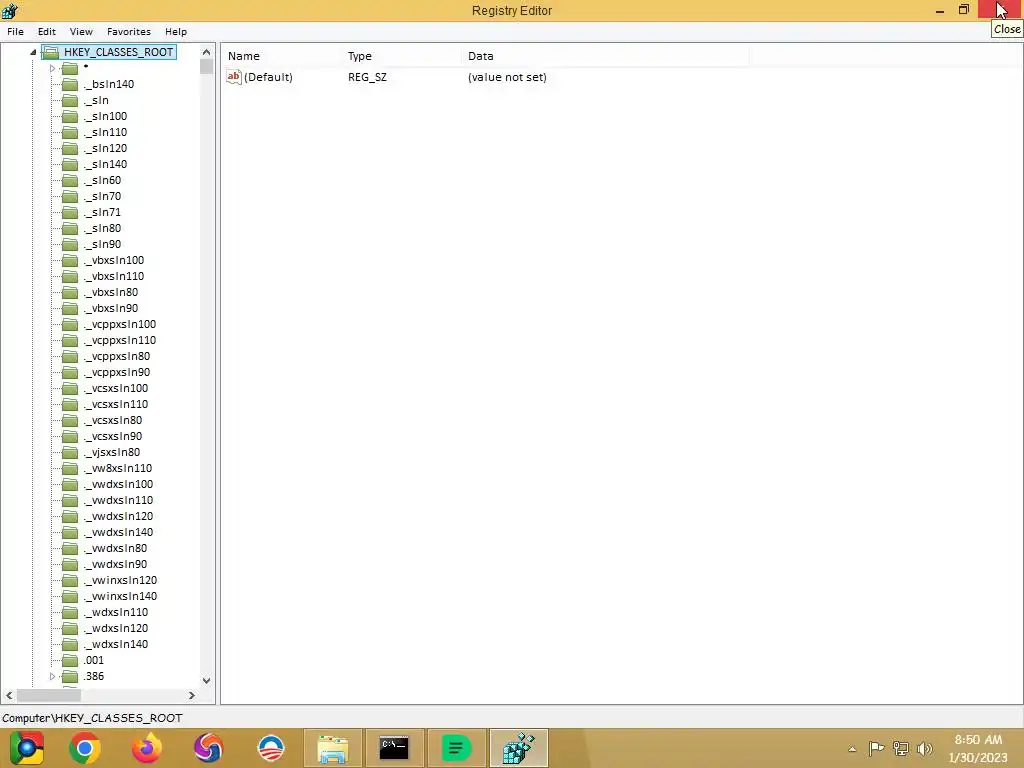Screen dimensions: 1024x768
Task: Open Command Prompt from the taskbar
Action: point(394,748)
